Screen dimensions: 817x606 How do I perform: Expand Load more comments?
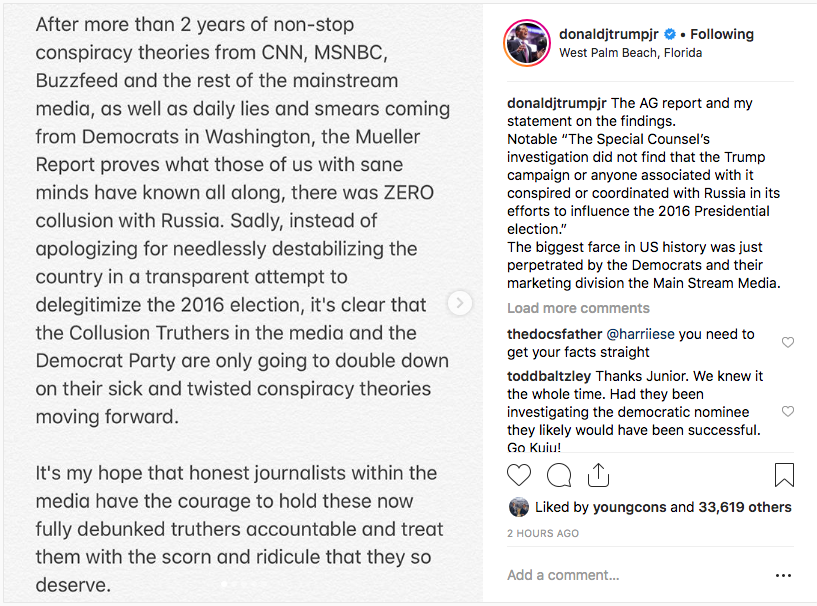(x=578, y=308)
